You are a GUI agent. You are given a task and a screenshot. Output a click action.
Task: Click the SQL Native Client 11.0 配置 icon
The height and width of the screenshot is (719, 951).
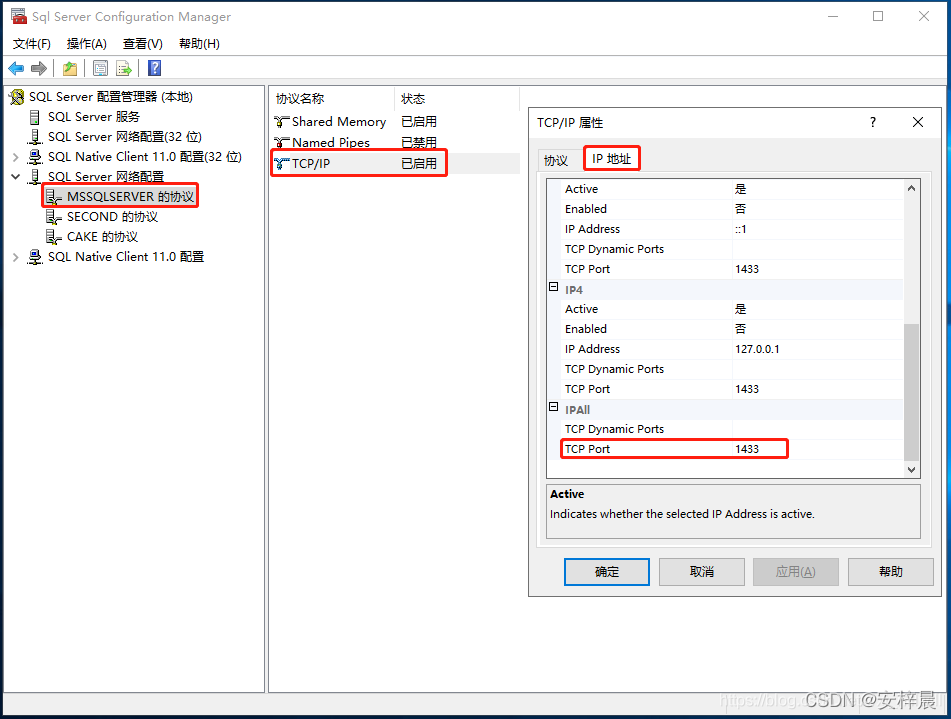tap(35, 257)
